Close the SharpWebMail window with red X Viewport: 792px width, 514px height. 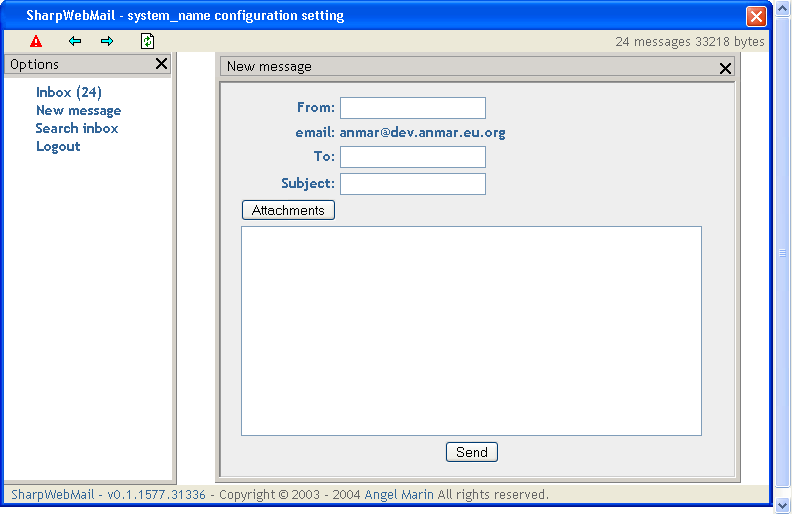(756, 16)
